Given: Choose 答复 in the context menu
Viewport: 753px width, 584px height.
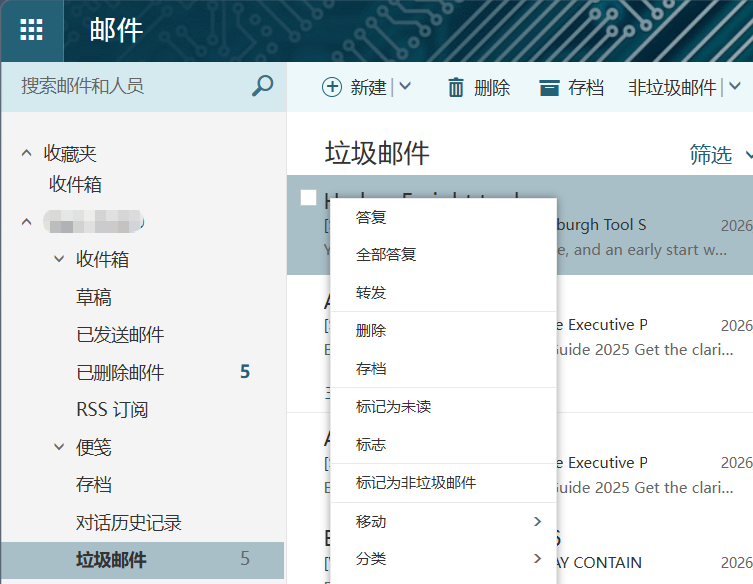Looking at the screenshot, I should coord(371,217).
